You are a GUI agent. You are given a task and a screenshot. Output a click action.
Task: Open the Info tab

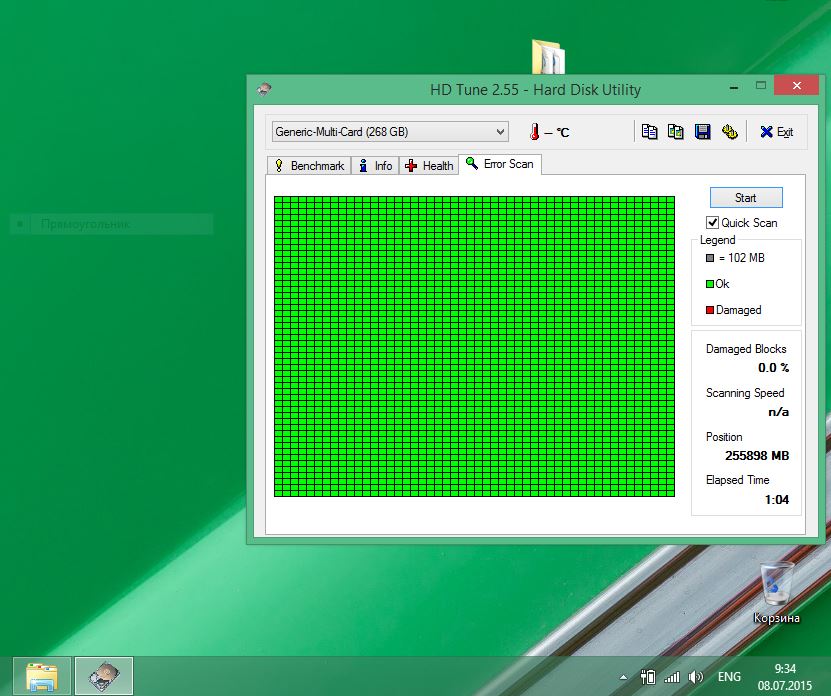[x=375, y=166]
